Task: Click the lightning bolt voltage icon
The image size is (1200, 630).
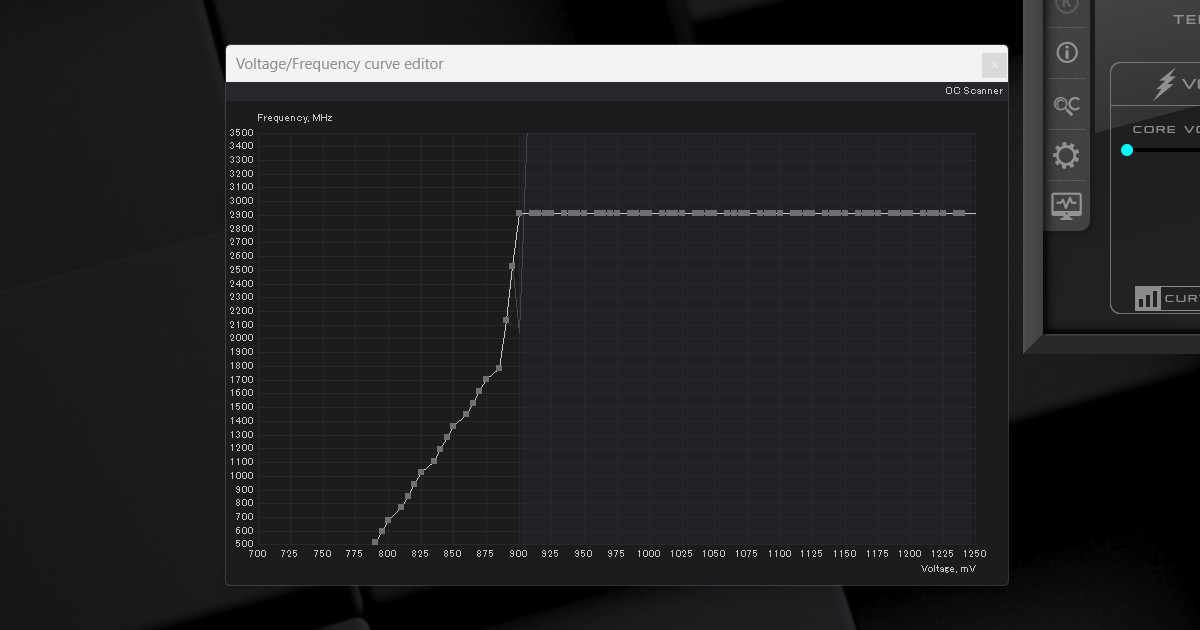Action: [x=1165, y=84]
